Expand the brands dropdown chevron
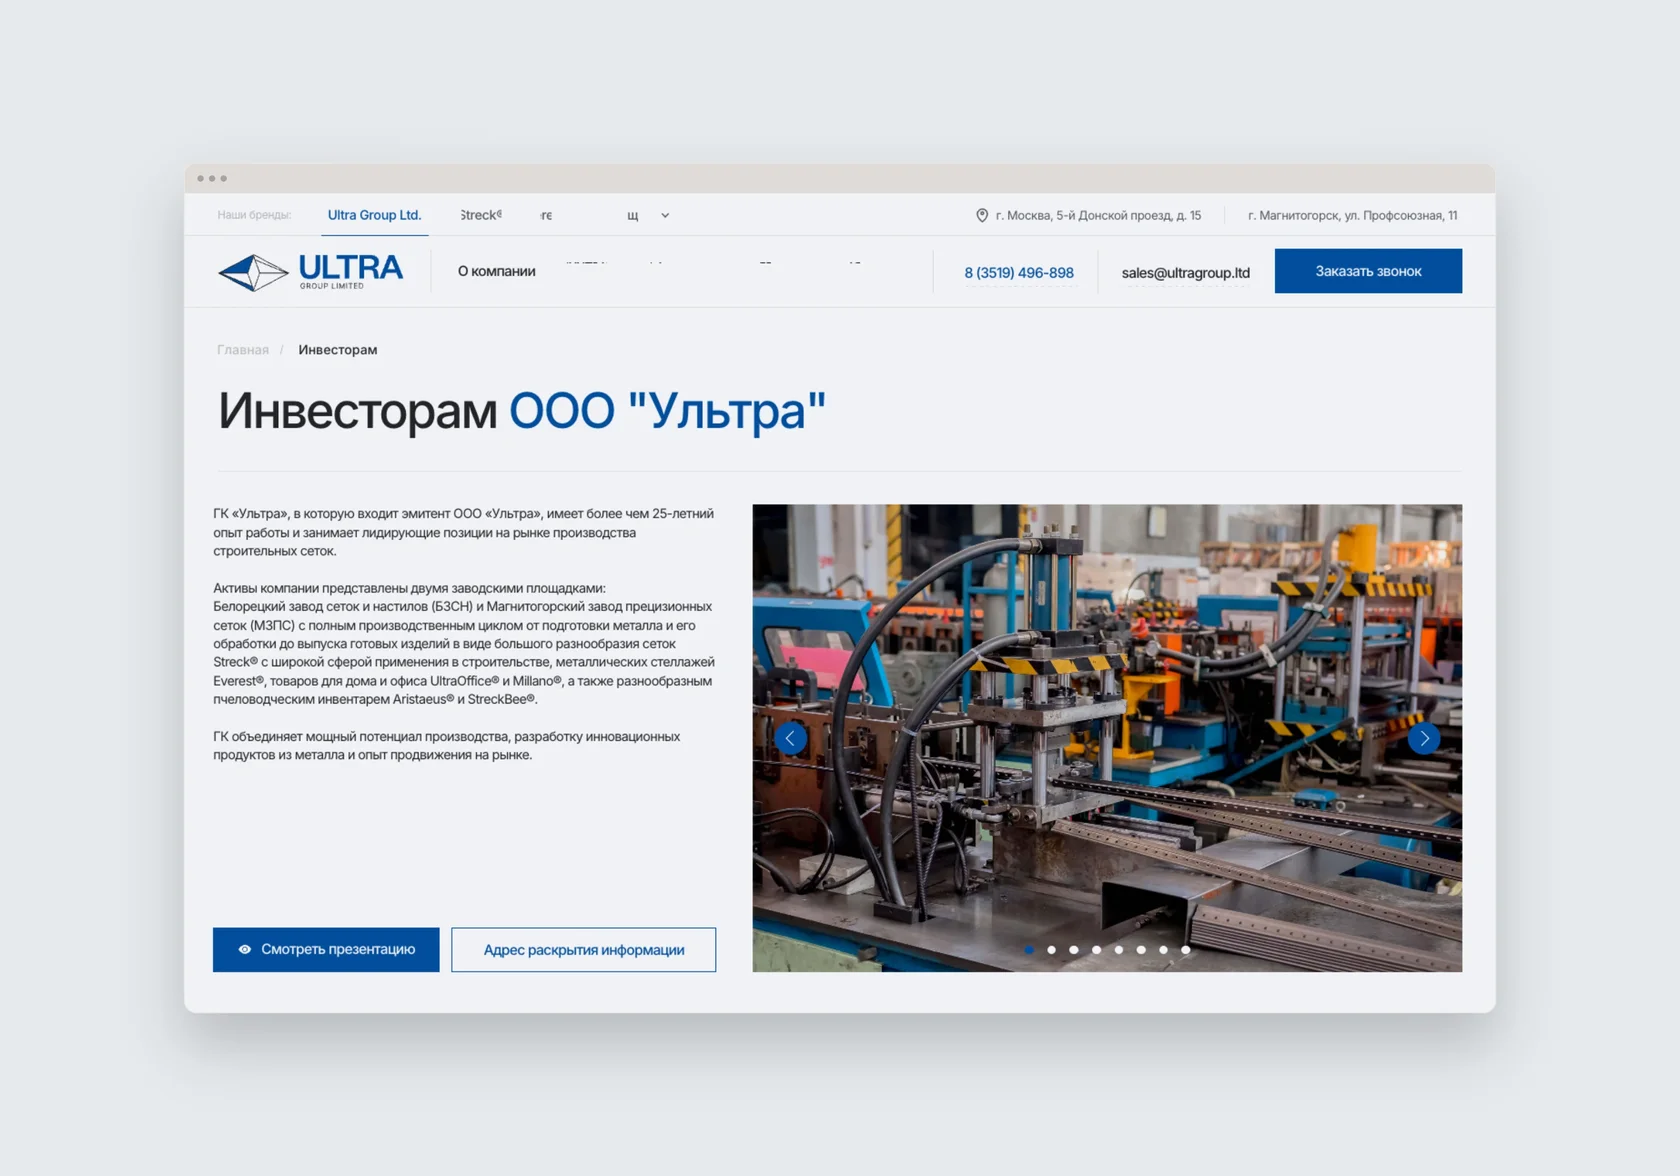The image size is (1680, 1176). tap(665, 215)
